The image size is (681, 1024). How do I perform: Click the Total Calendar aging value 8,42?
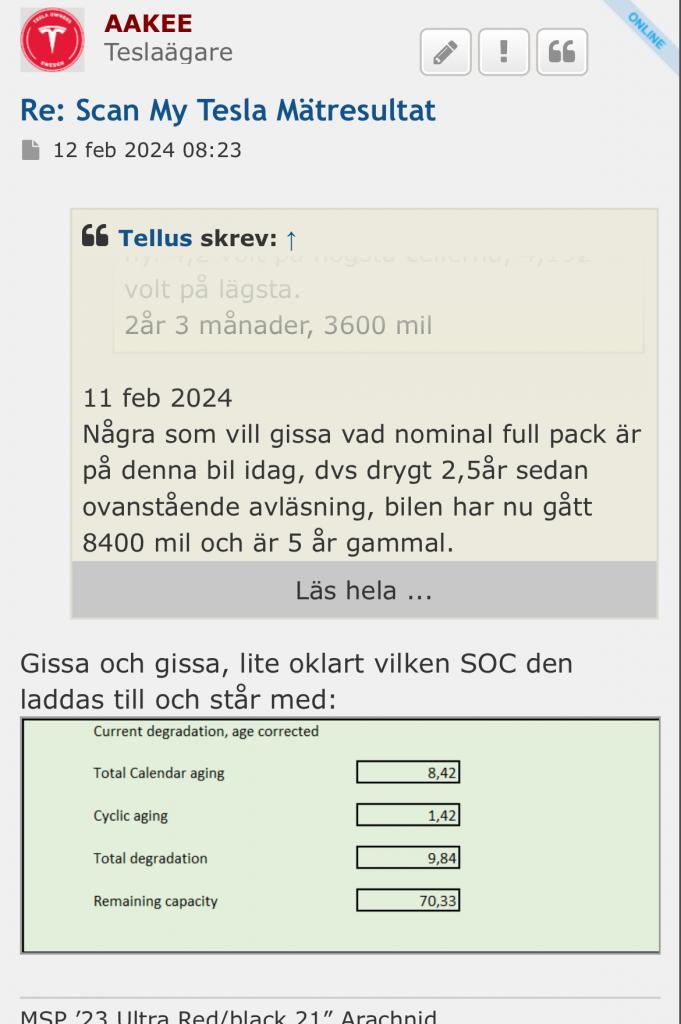408,772
